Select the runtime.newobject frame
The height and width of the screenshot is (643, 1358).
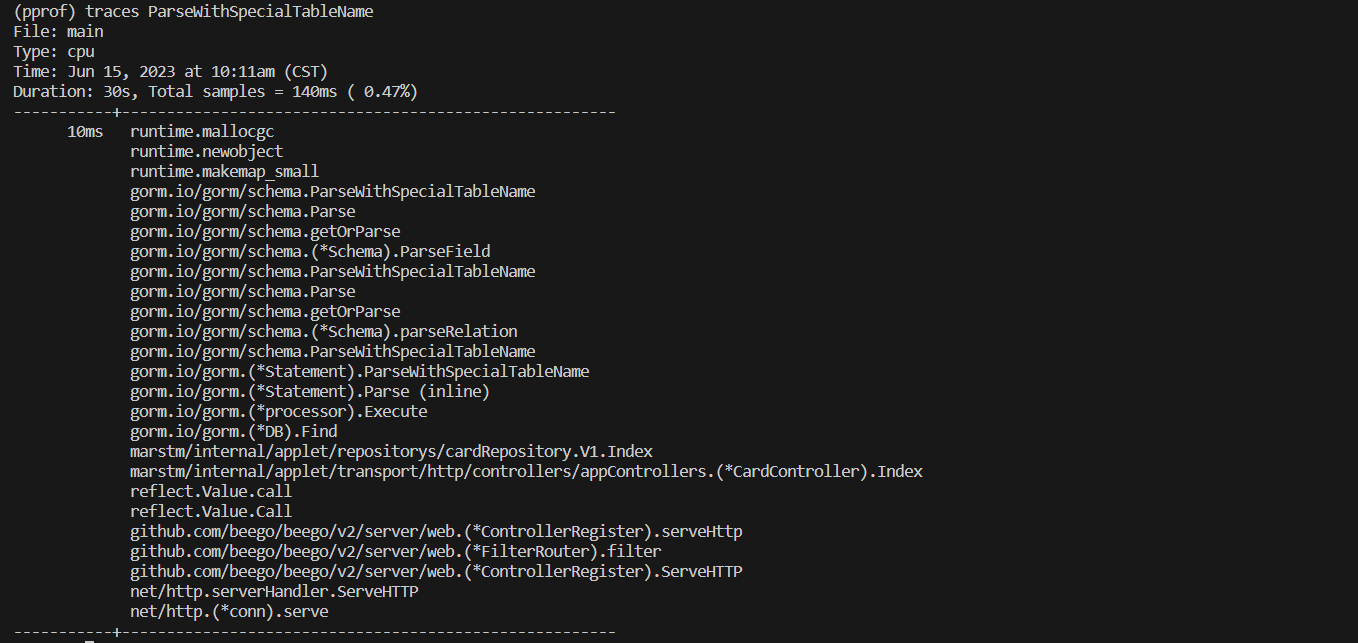[x=206, y=152]
